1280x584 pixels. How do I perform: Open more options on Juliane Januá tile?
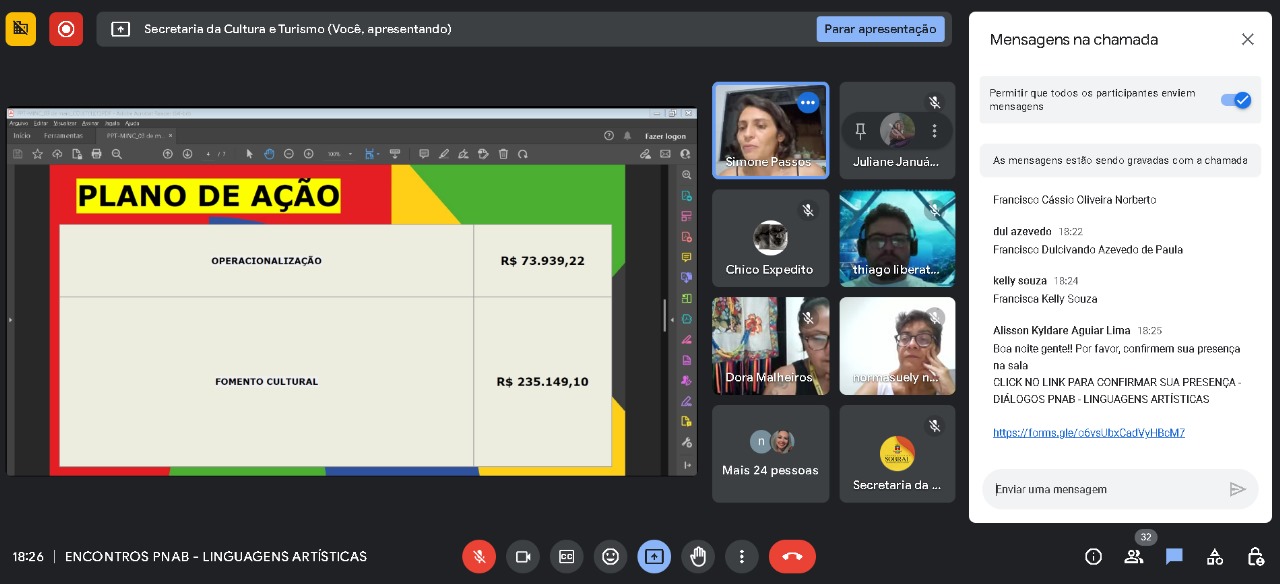[934, 131]
